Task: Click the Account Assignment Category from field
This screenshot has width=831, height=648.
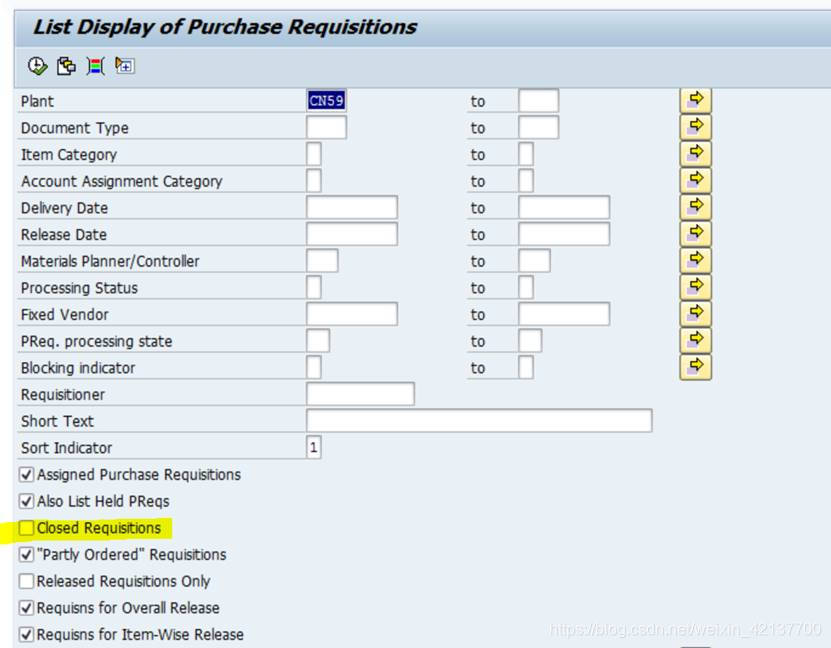Action: coord(314,181)
